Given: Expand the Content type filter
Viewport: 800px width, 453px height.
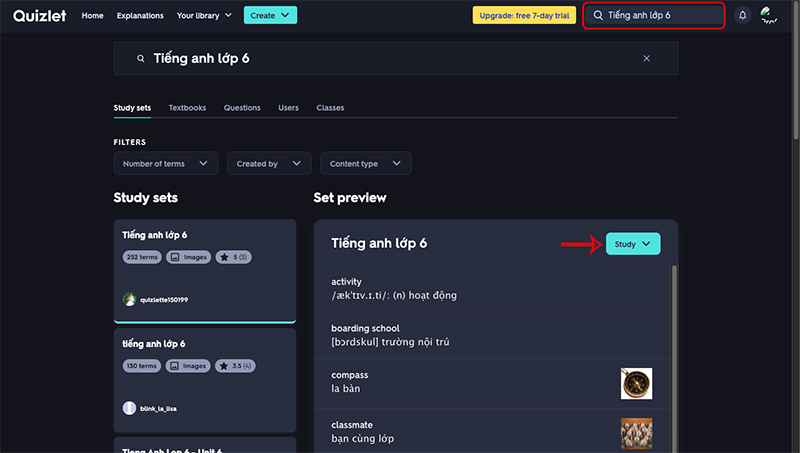Looking at the screenshot, I should pyautogui.click(x=365, y=164).
